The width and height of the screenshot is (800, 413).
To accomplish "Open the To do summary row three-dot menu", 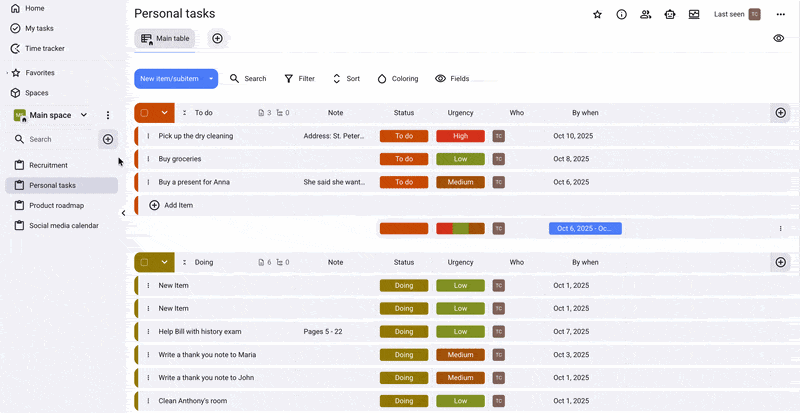I will [780, 229].
